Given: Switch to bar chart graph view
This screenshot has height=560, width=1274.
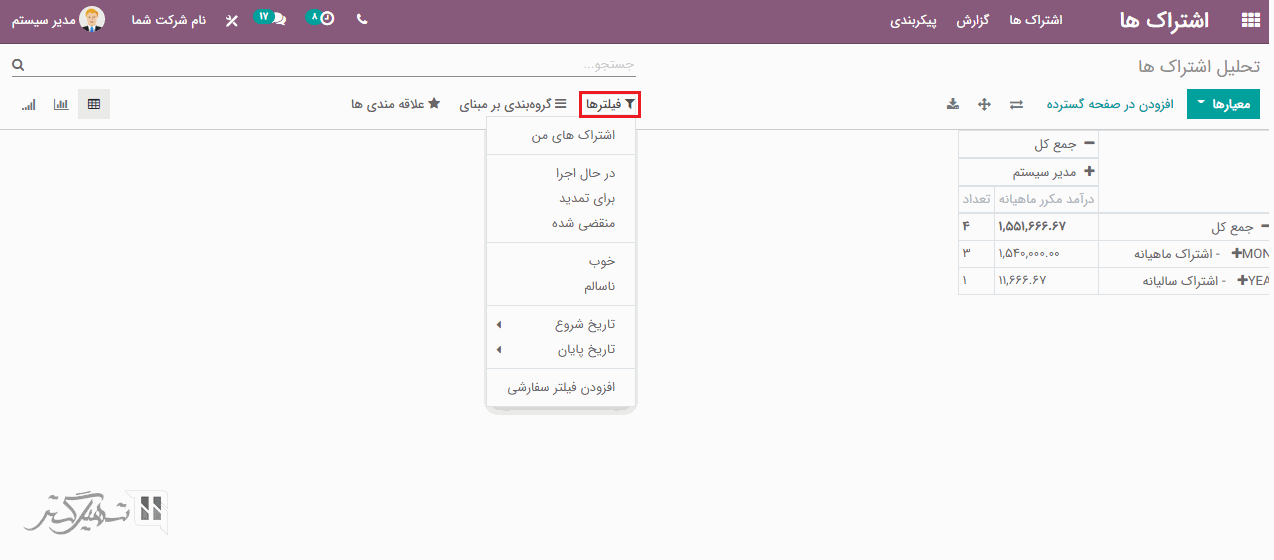Looking at the screenshot, I should click(x=61, y=104).
